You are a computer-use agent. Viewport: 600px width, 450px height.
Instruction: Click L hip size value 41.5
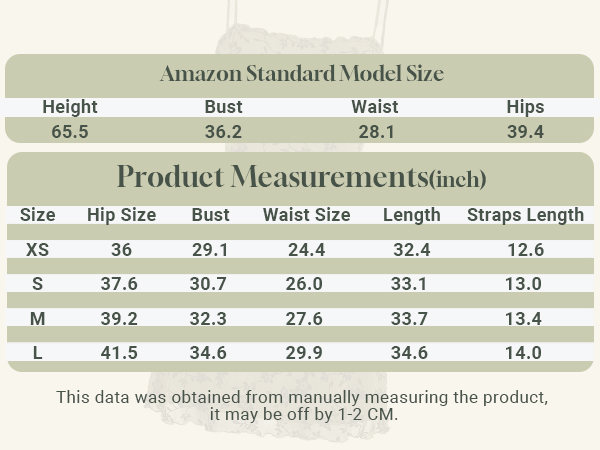coord(119,353)
